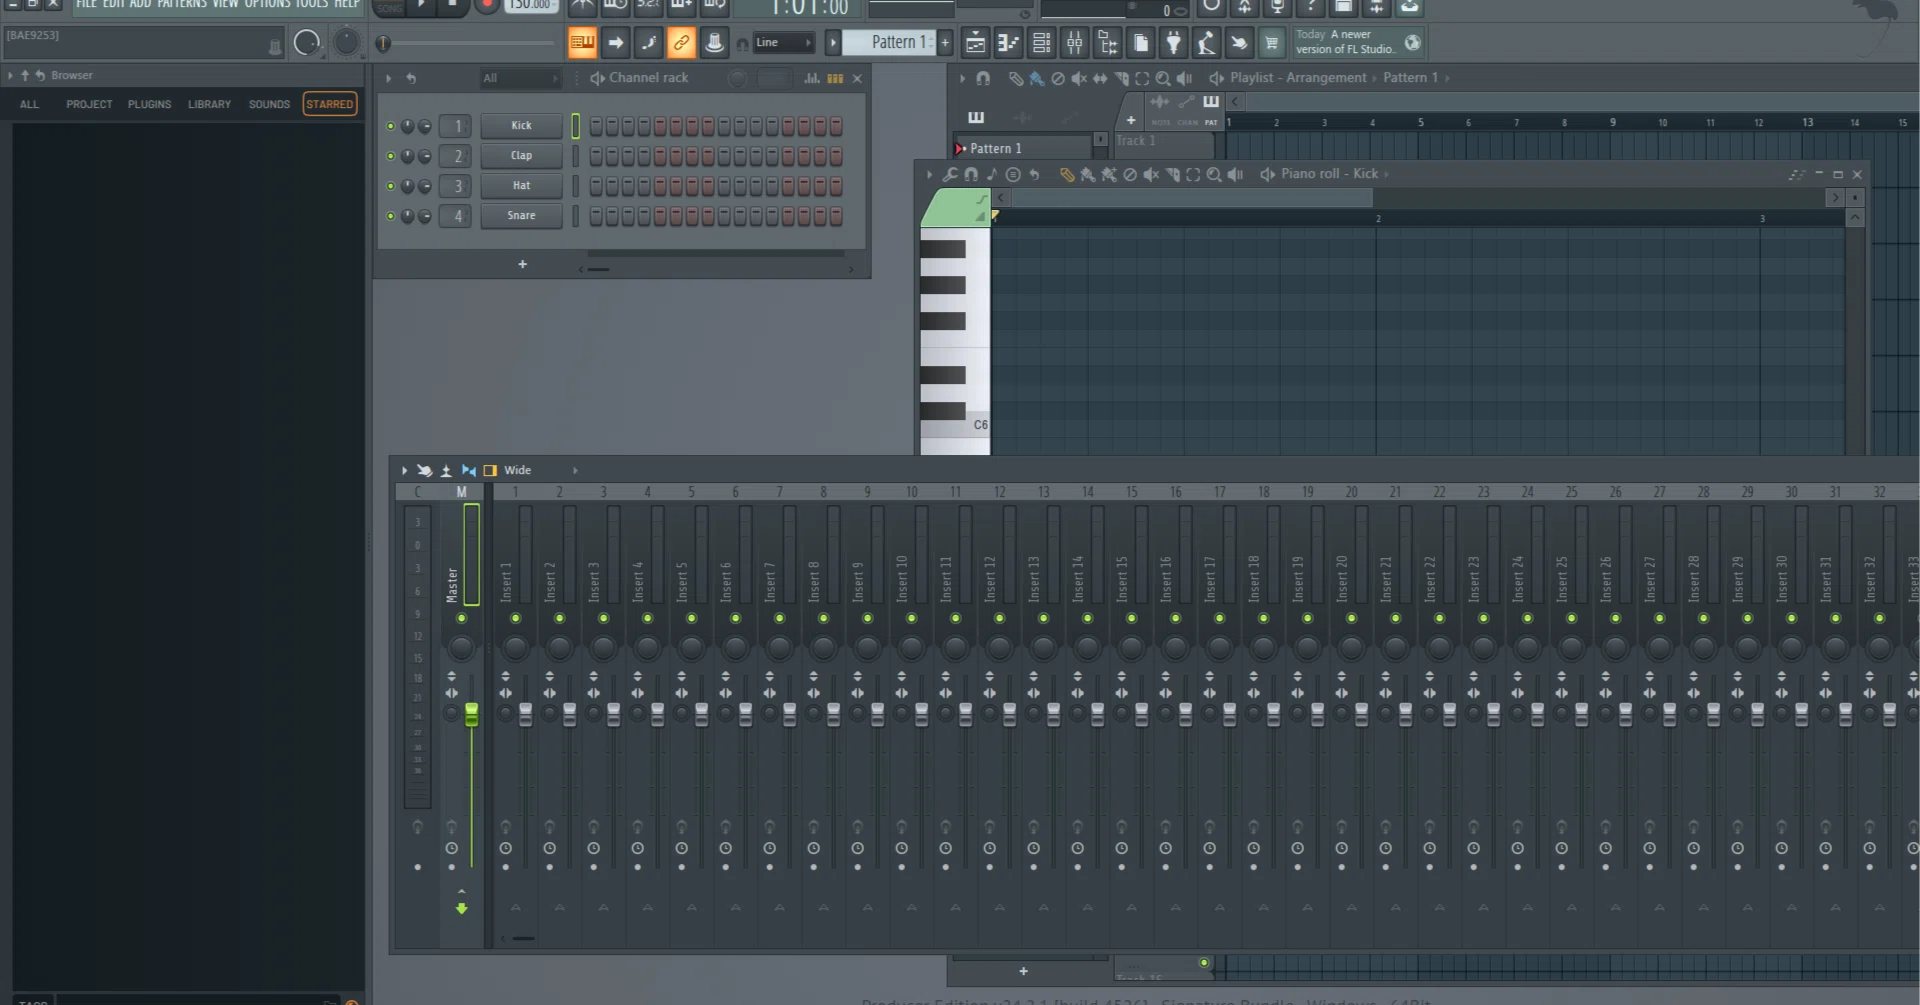
Task: Select the Playlist draw pencil tool
Action: click(1015, 78)
